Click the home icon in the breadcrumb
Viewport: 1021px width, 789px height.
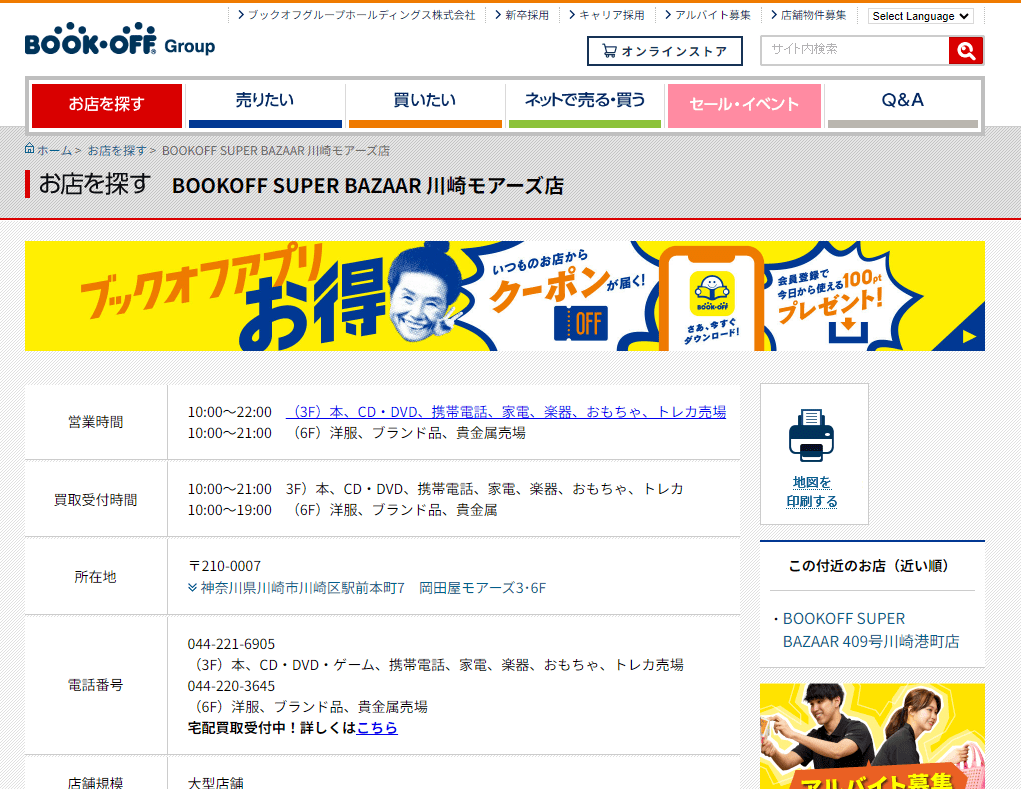tap(28, 149)
